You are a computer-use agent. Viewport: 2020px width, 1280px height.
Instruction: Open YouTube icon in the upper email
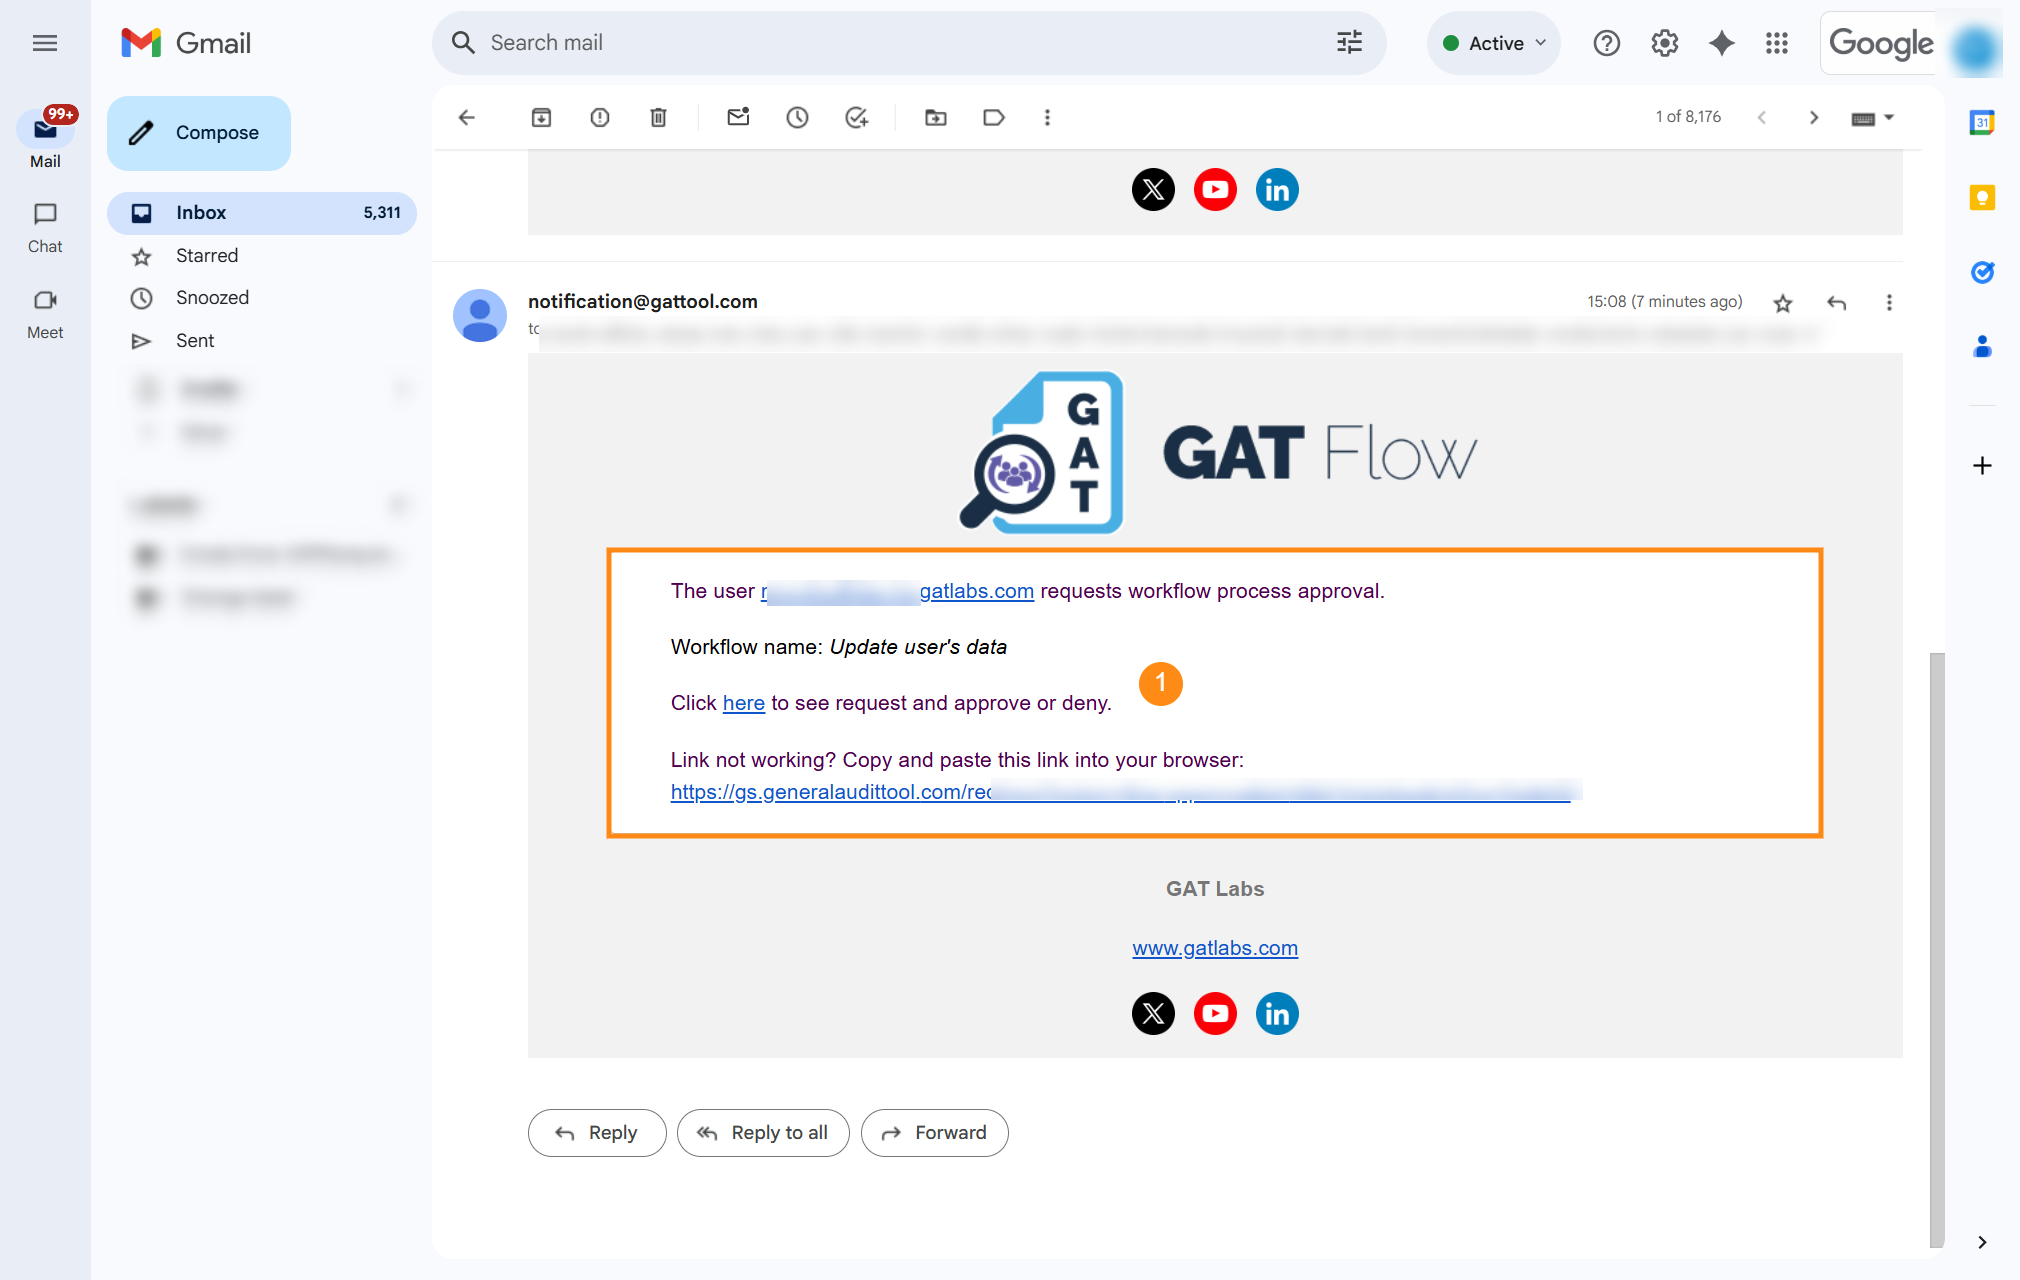(x=1215, y=189)
